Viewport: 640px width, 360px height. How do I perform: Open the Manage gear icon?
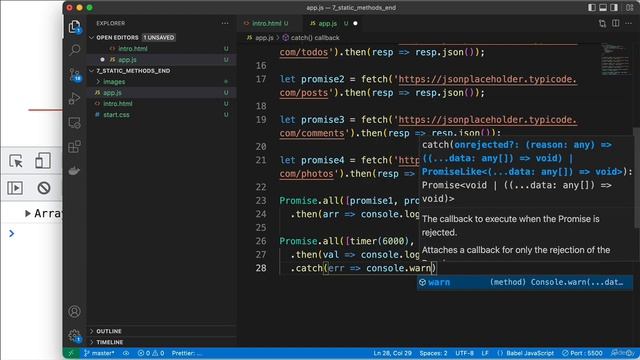[74, 336]
